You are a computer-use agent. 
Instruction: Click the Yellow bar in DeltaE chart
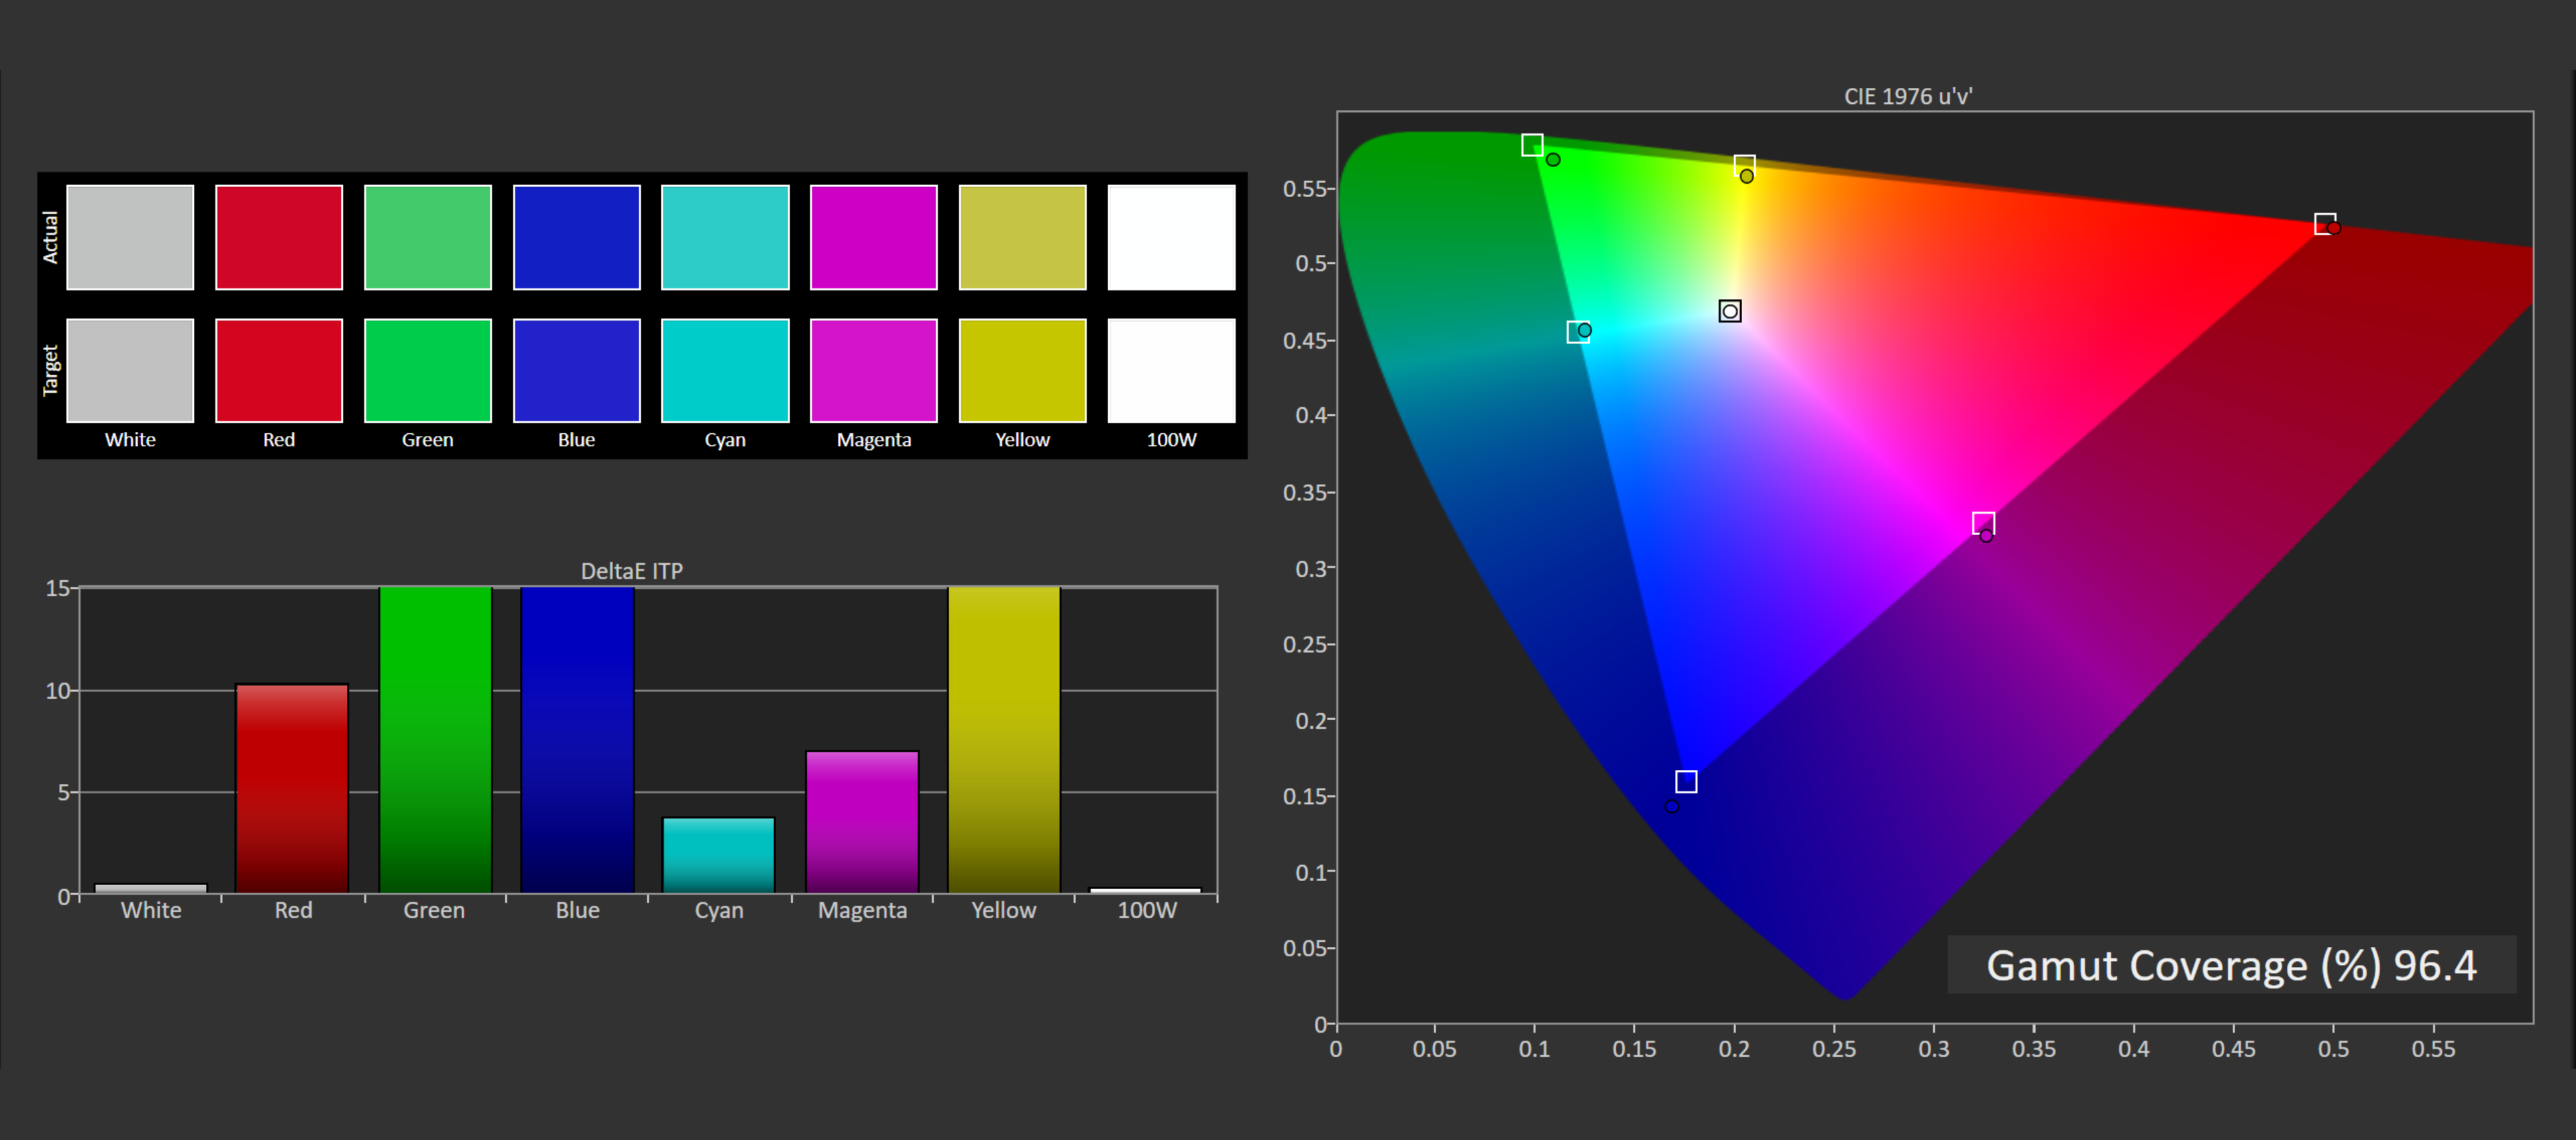click(1004, 740)
